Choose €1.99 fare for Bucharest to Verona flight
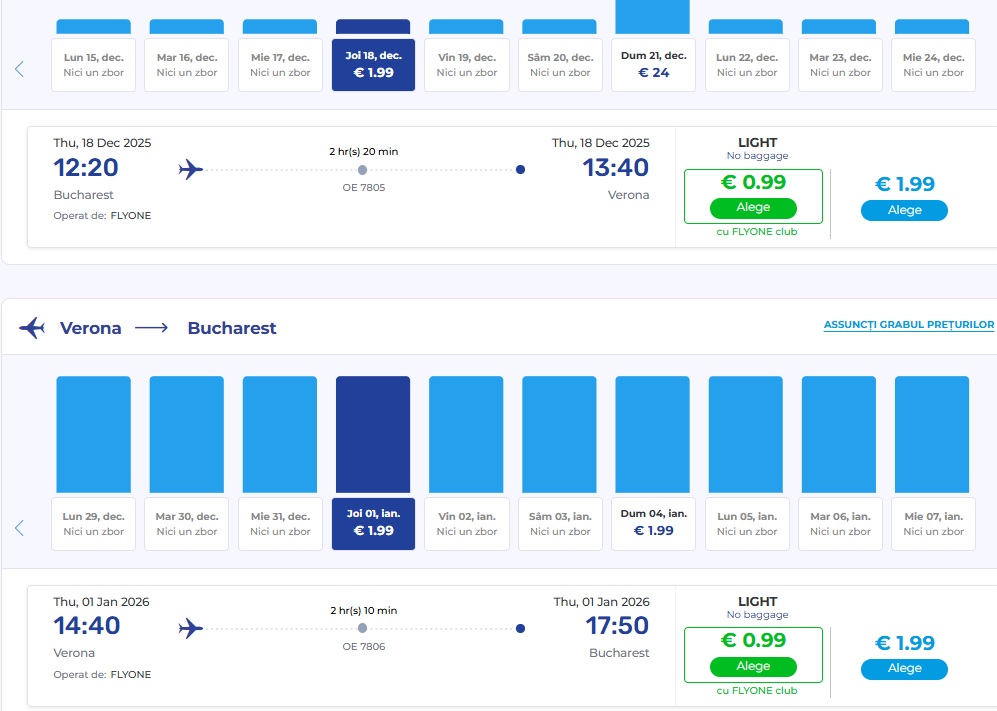The image size is (997, 711). pyautogui.click(x=904, y=211)
